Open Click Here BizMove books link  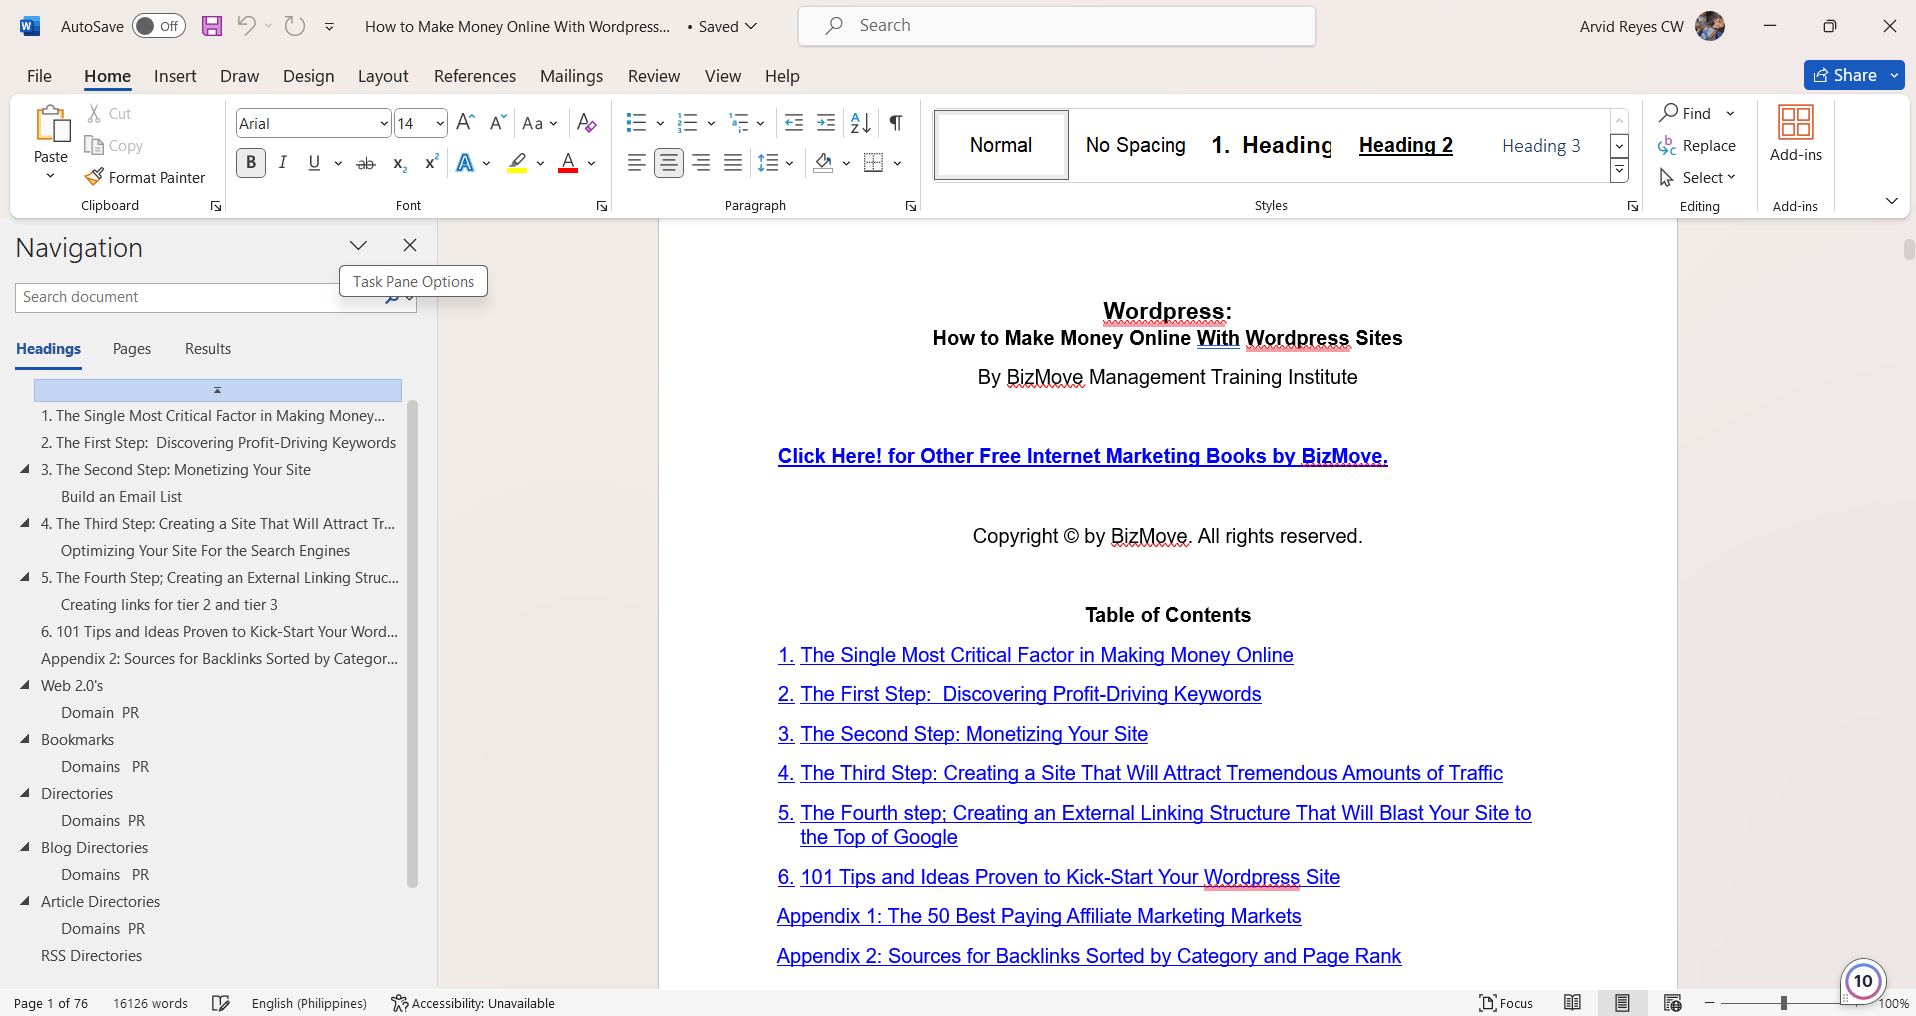pyautogui.click(x=1083, y=457)
